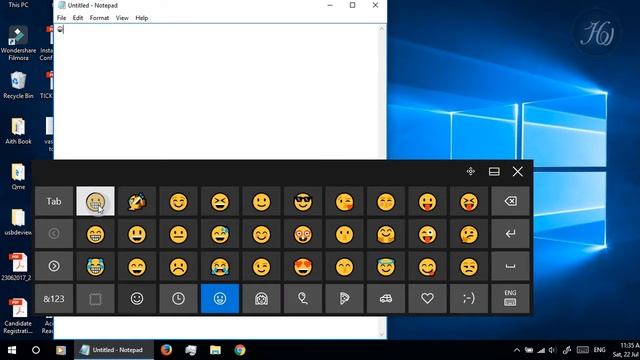This screenshot has width=640, height=360.
Task: Select the Candidate Registrati... PDF icon
Action: coord(18,316)
